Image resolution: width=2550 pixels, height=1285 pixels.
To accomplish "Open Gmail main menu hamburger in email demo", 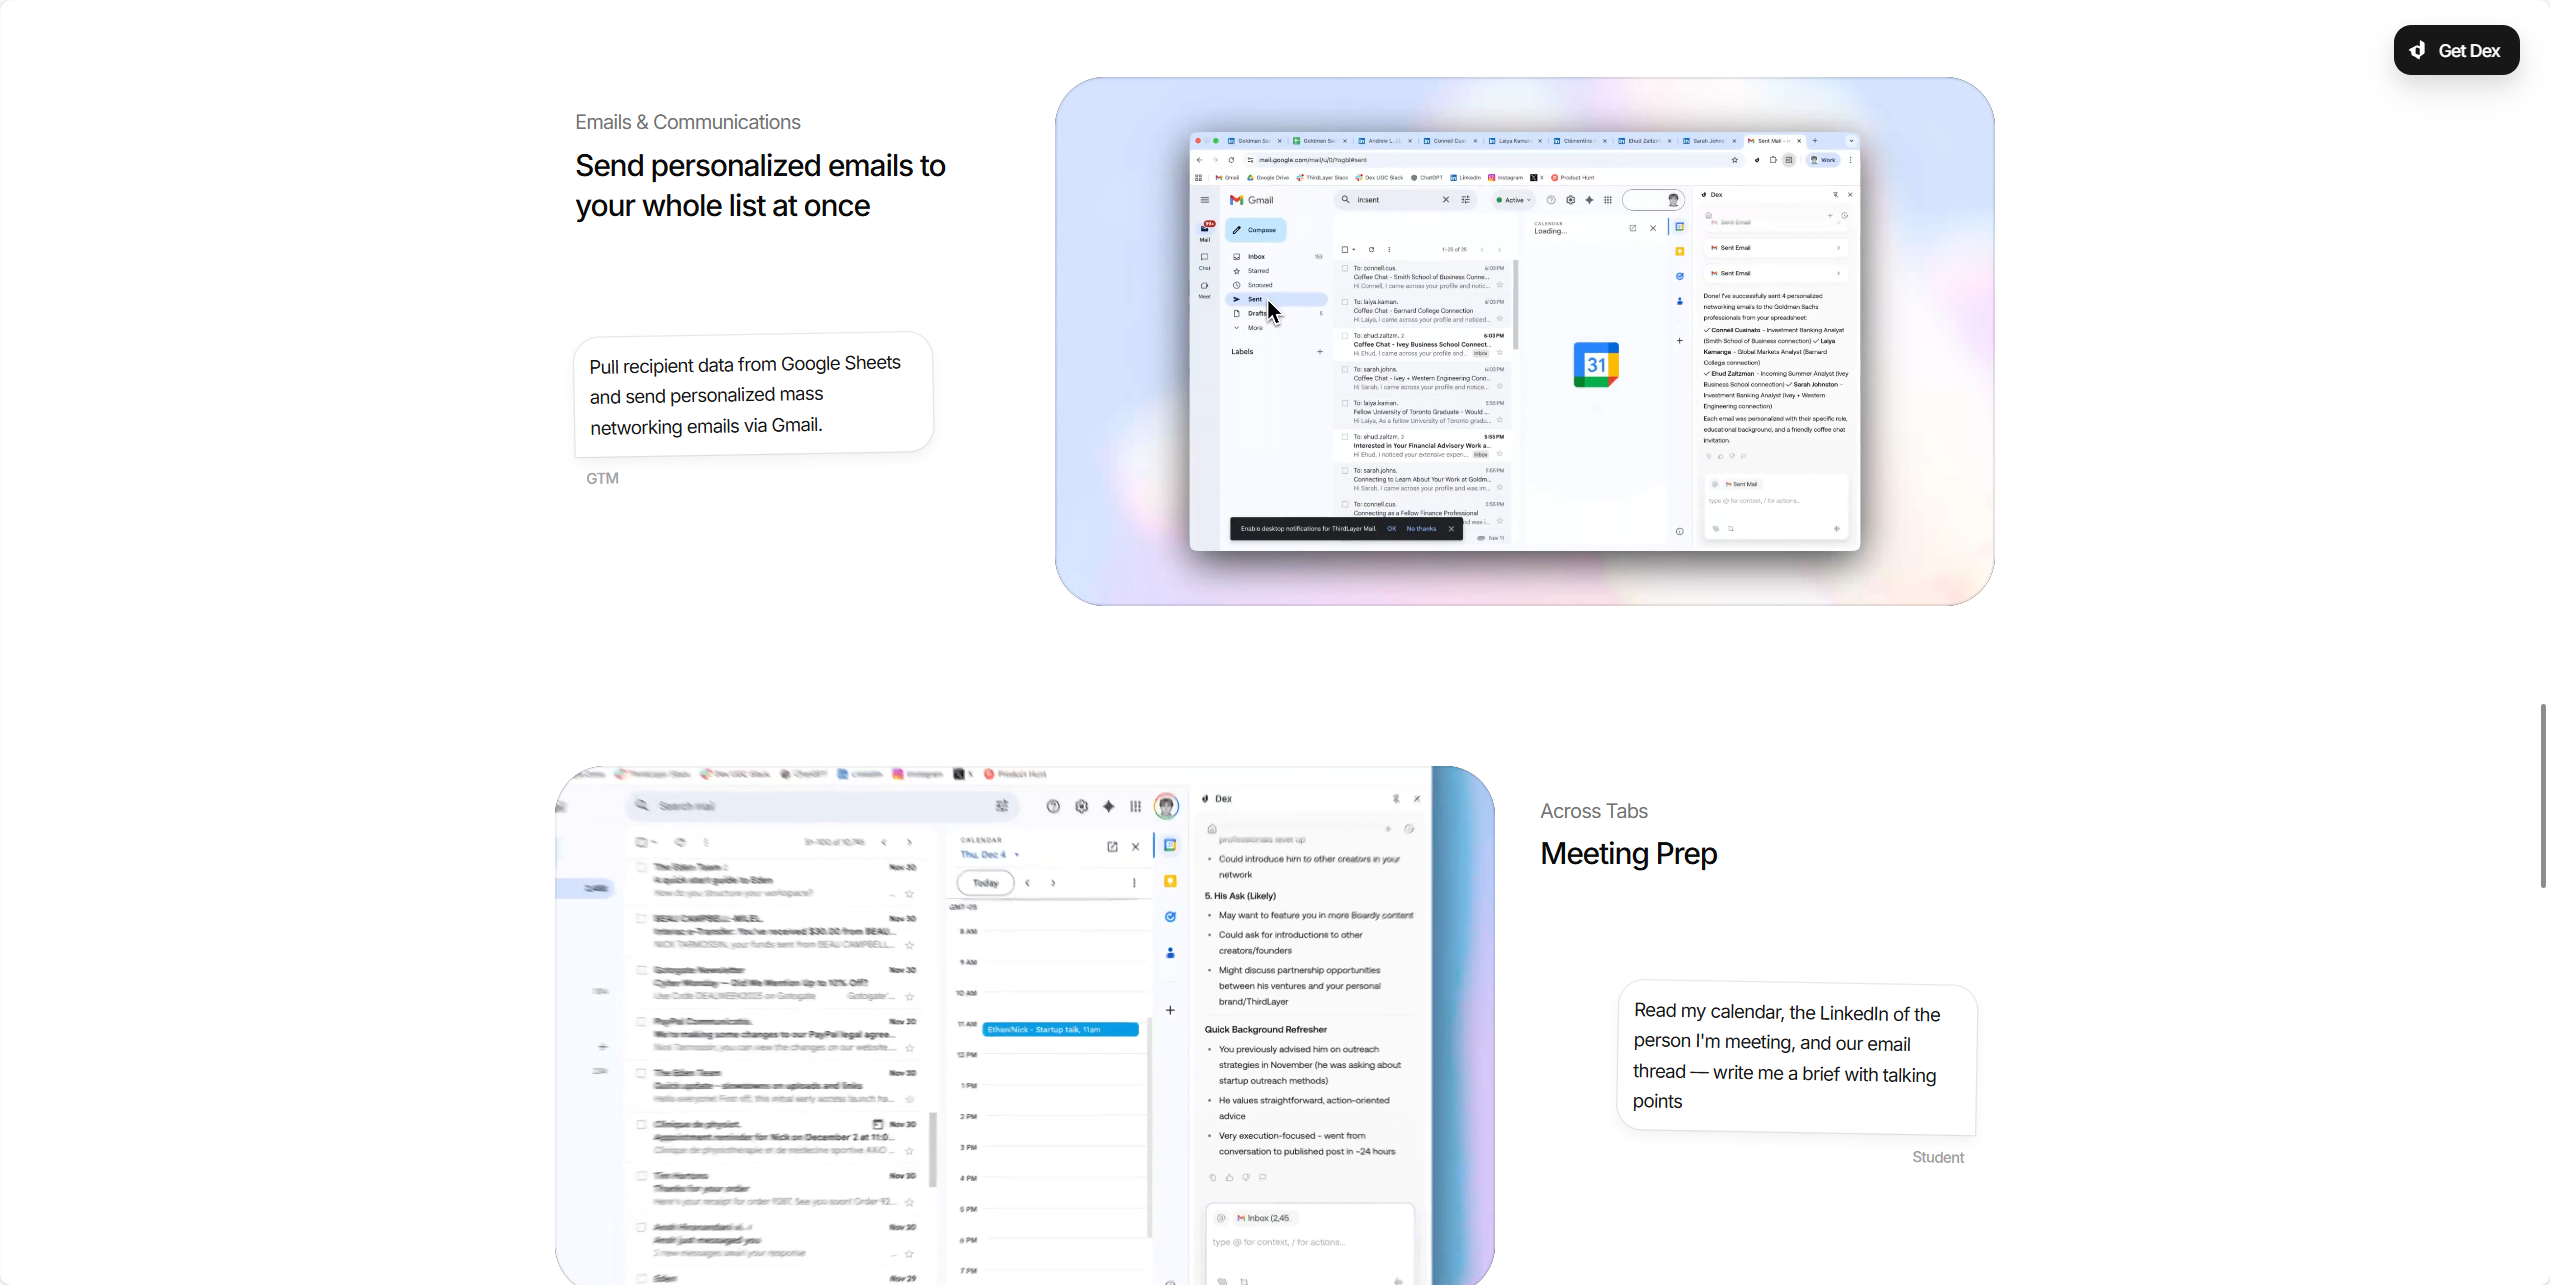I will (x=1204, y=200).
